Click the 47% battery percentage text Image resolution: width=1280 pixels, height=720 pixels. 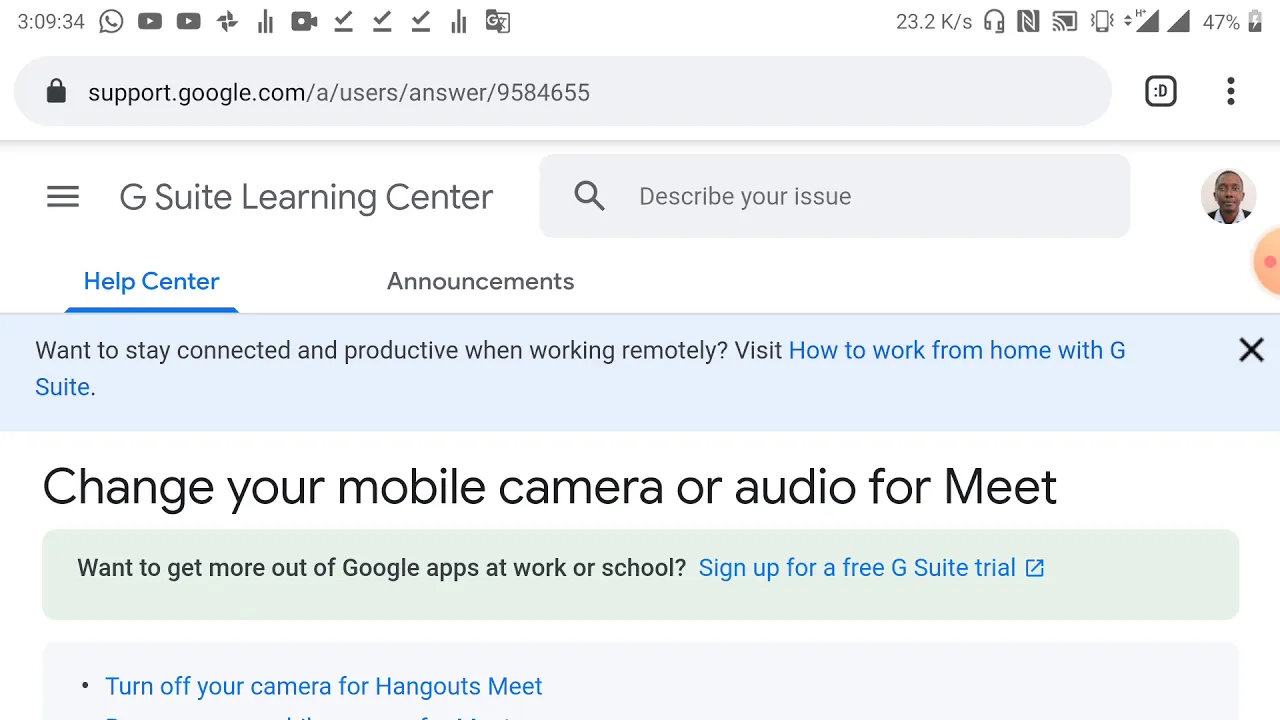pos(1221,22)
